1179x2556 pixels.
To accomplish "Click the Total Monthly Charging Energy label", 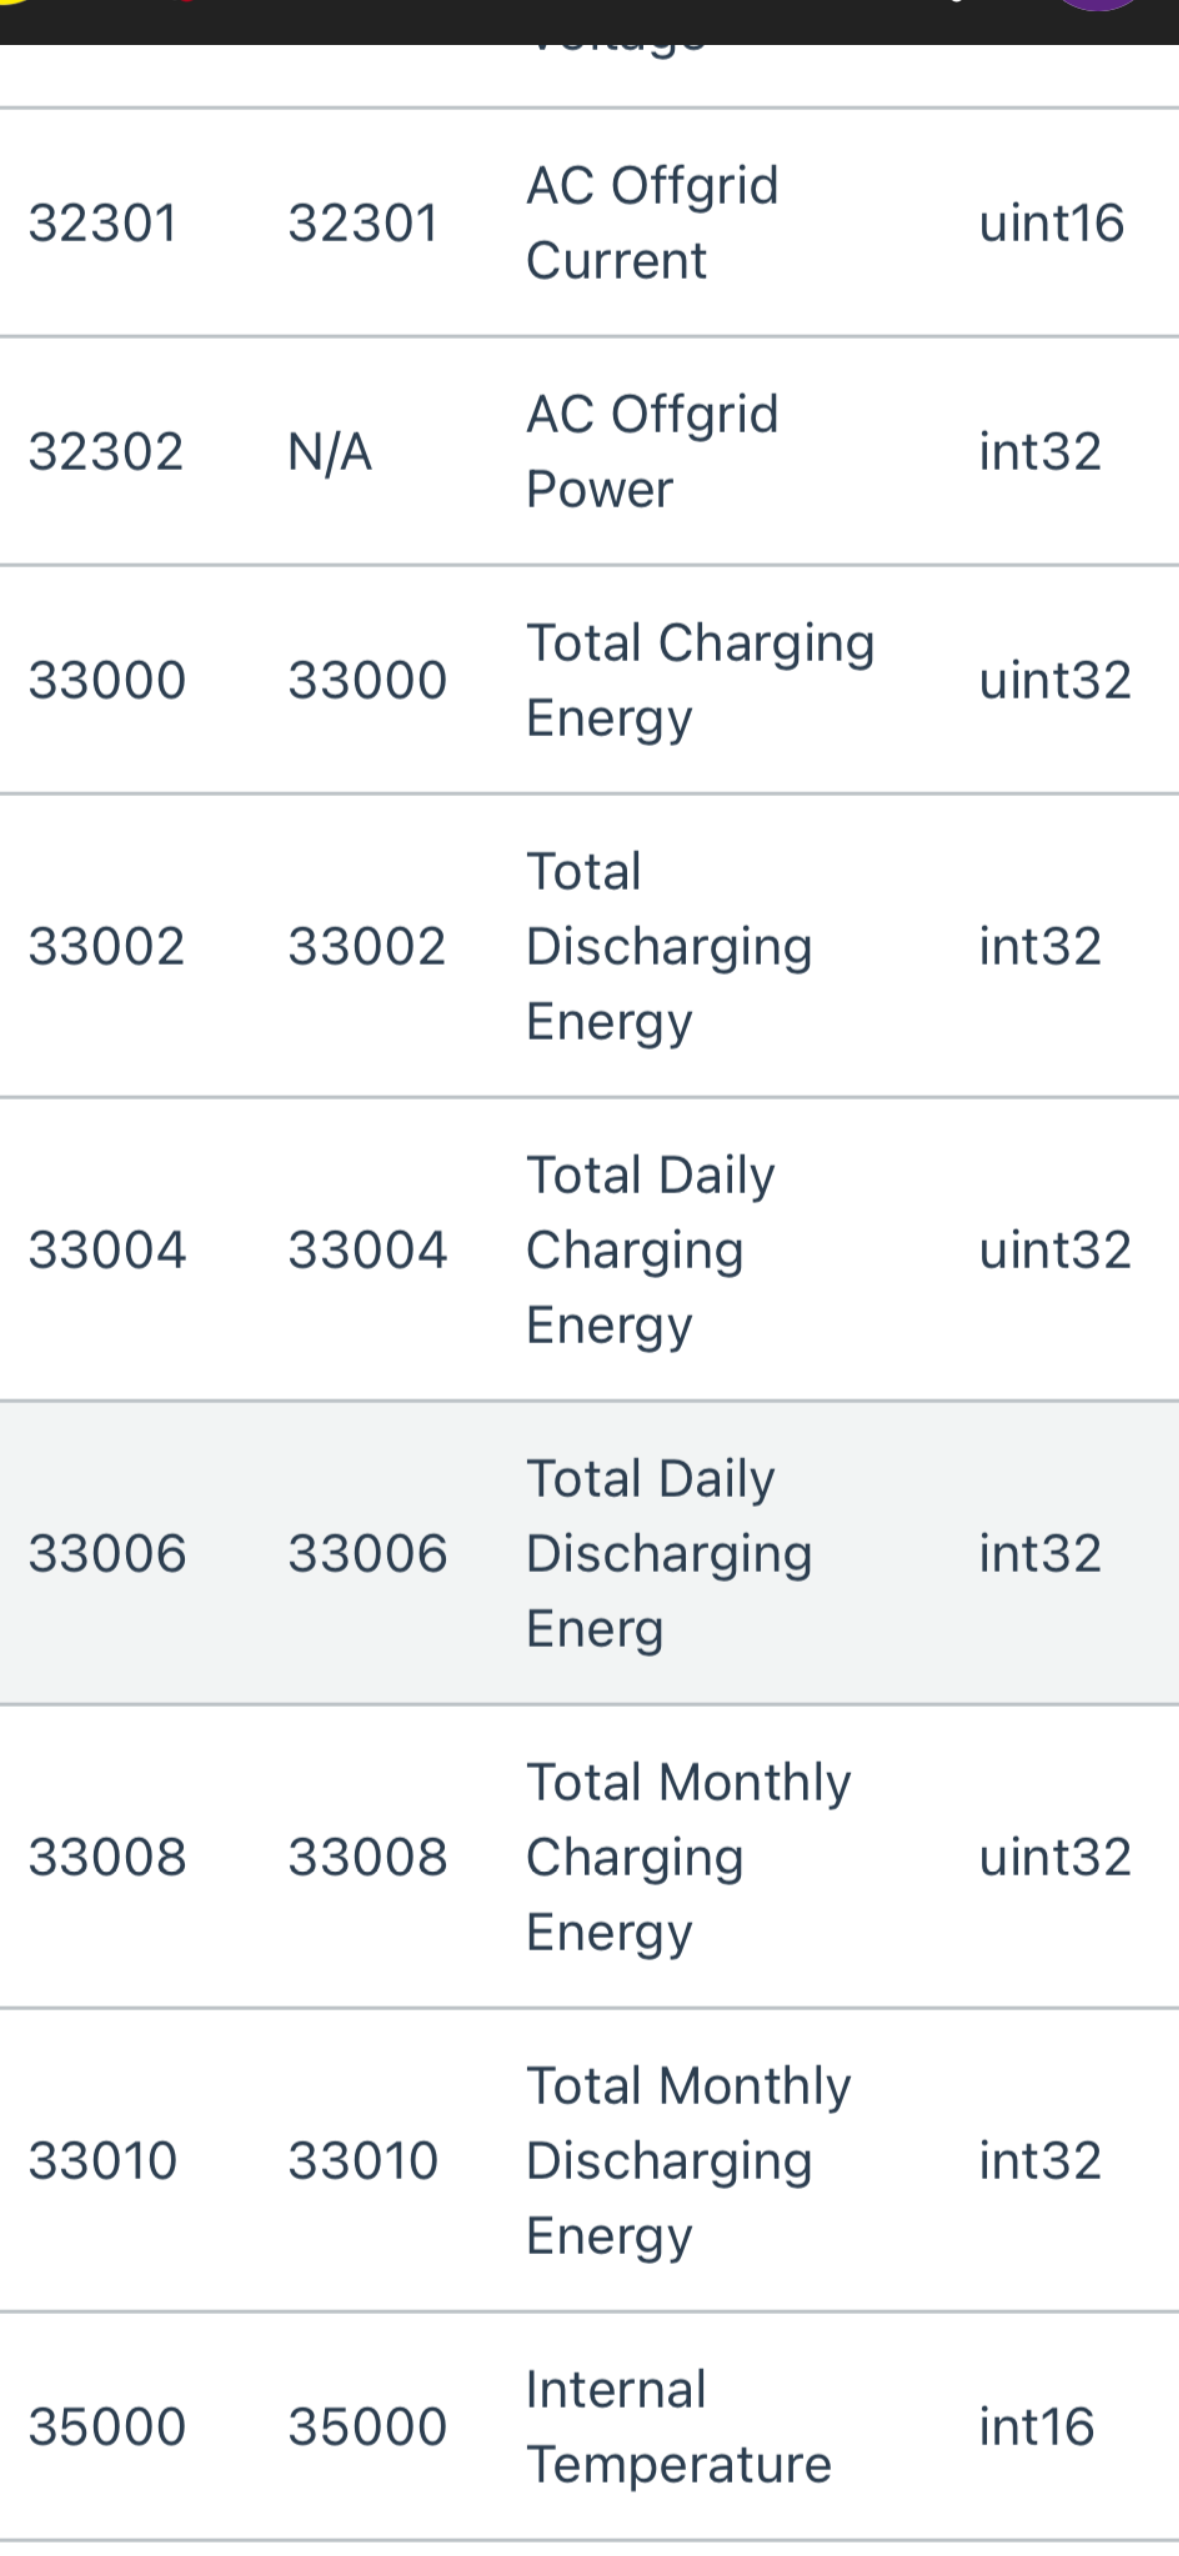I will click(688, 1857).
